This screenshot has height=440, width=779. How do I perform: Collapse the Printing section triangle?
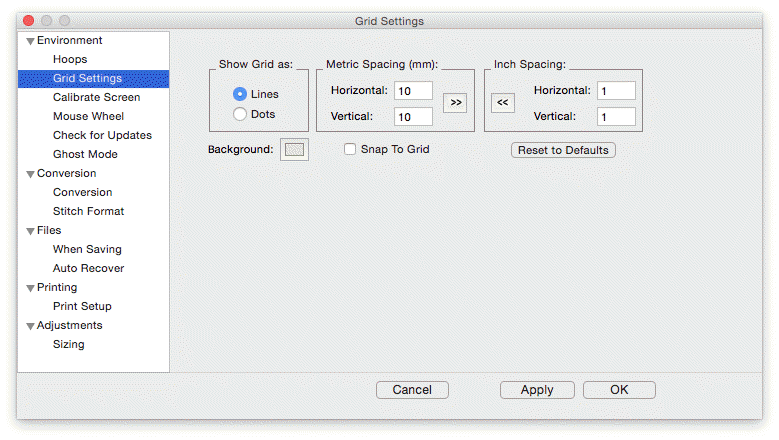(30, 288)
